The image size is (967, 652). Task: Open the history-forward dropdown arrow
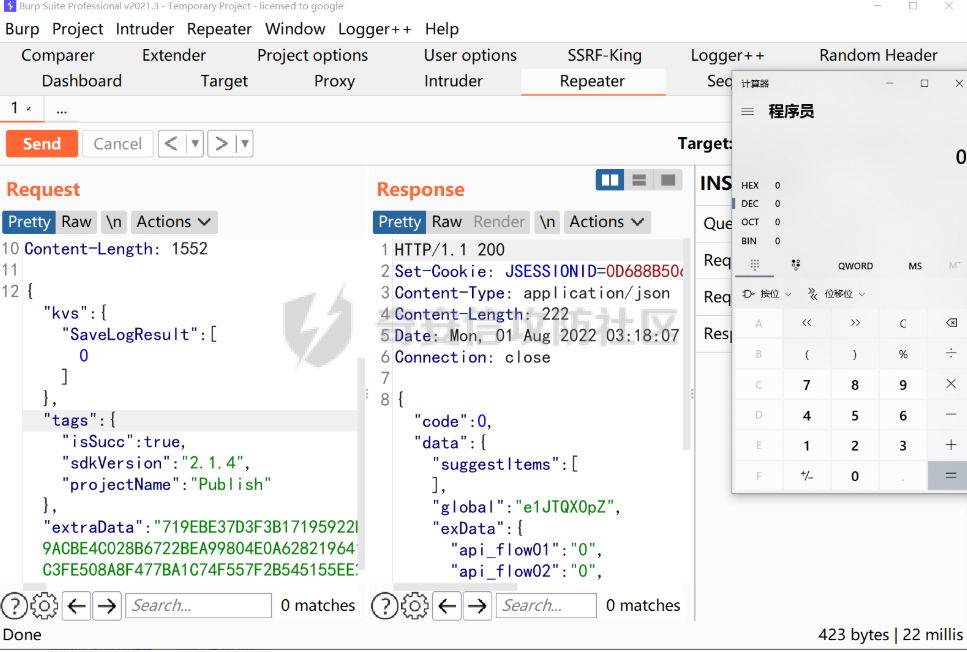pos(245,144)
